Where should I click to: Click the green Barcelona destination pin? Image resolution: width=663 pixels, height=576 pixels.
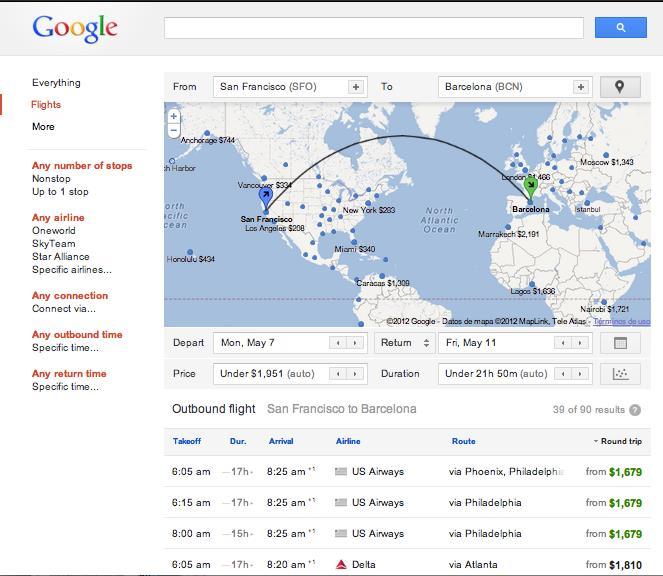[531, 187]
